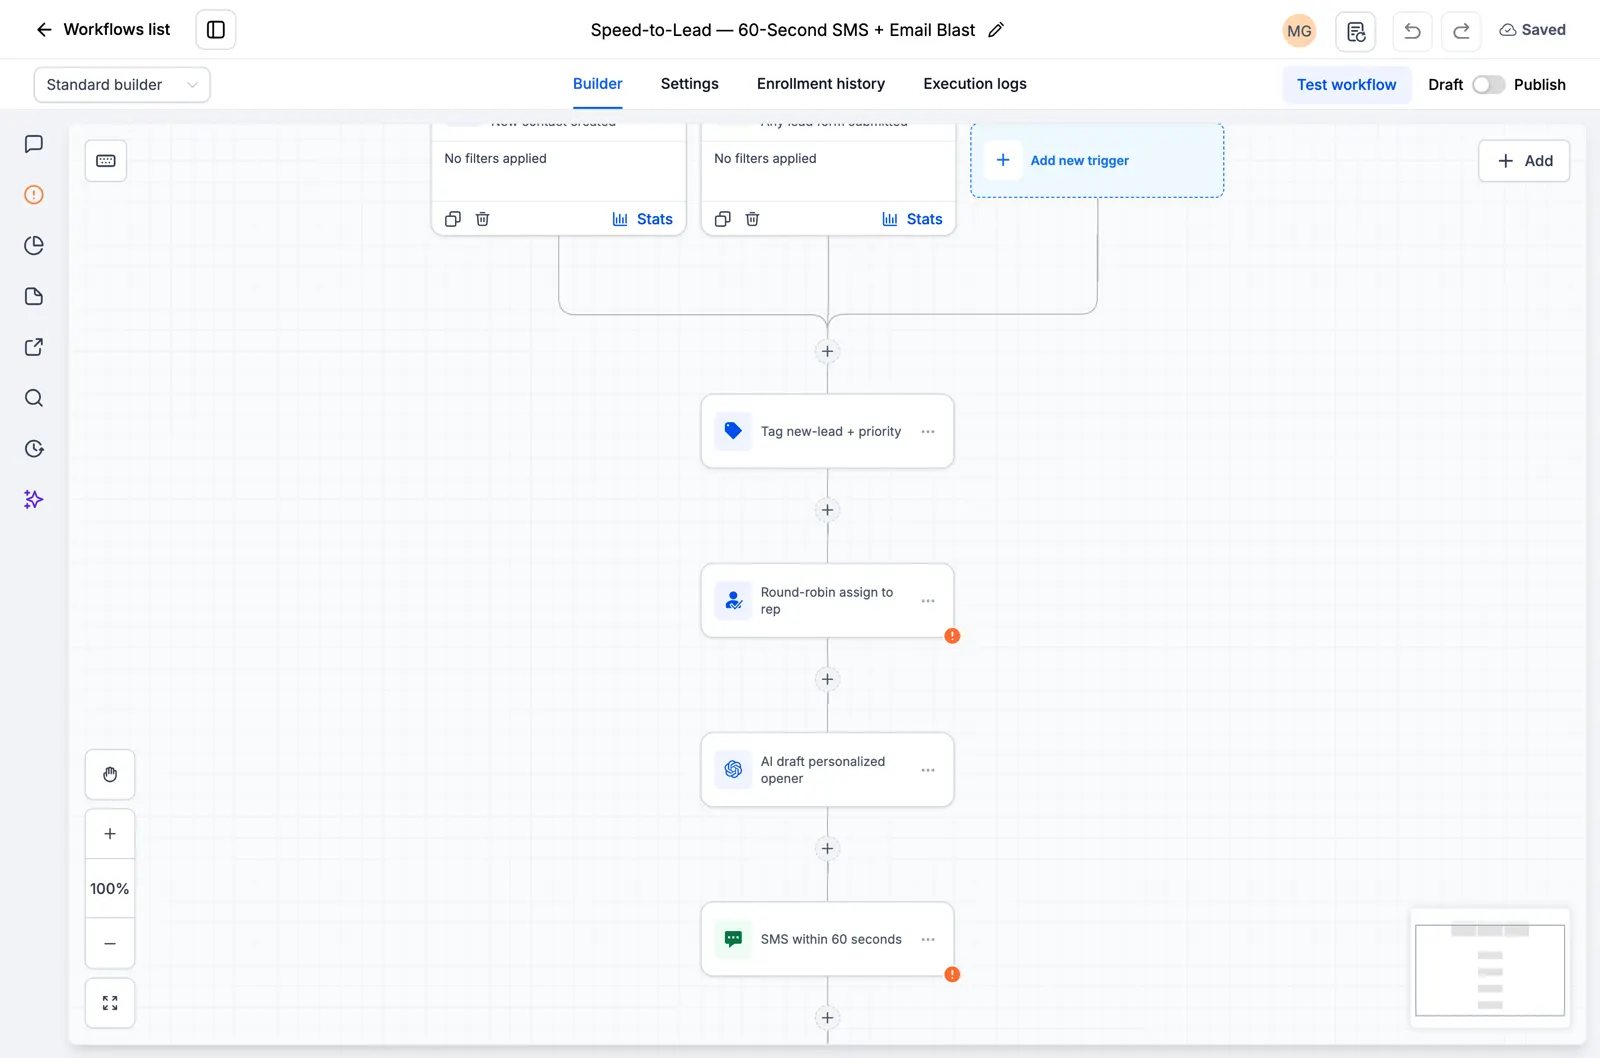Redo the last change
Image resolution: width=1600 pixels, height=1058 pixels.
(x=1461, y=31)
